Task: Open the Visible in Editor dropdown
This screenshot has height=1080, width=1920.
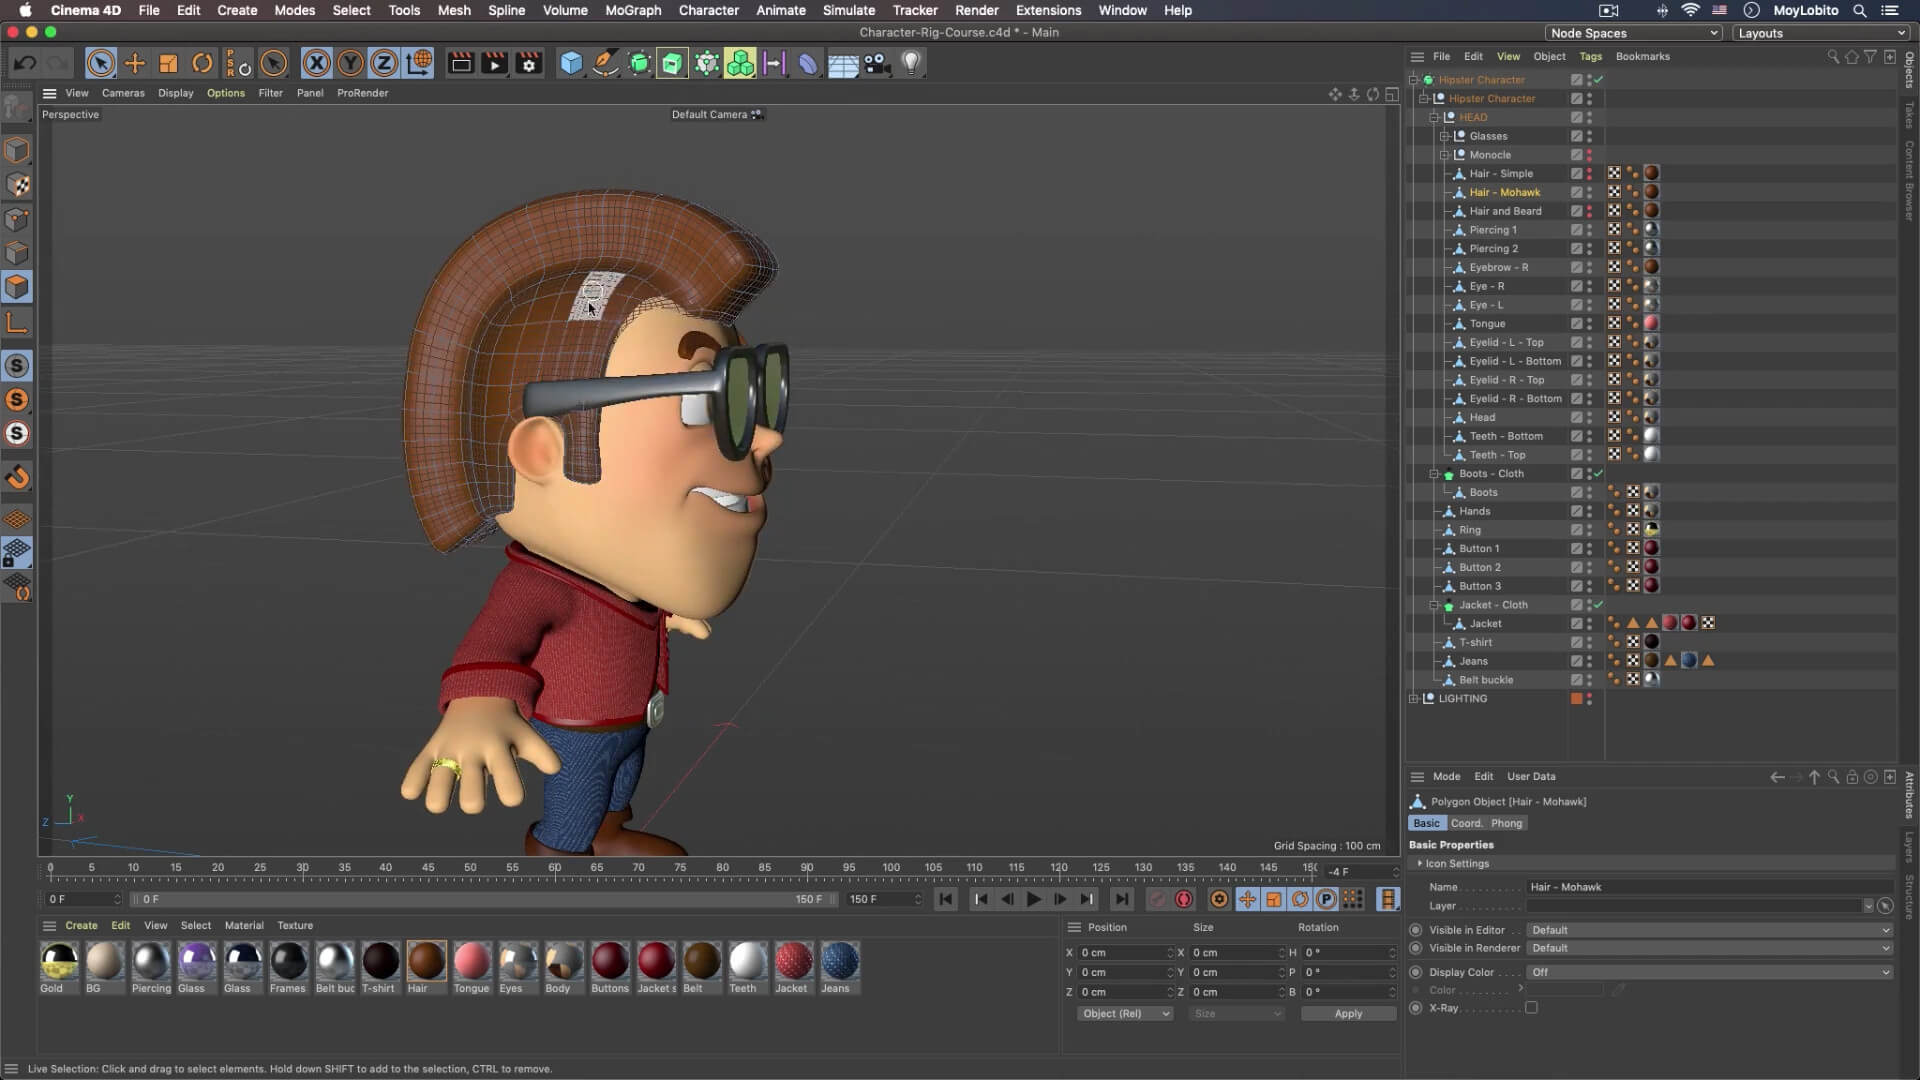Action: pyautogui.click(x=1709, y=930)
